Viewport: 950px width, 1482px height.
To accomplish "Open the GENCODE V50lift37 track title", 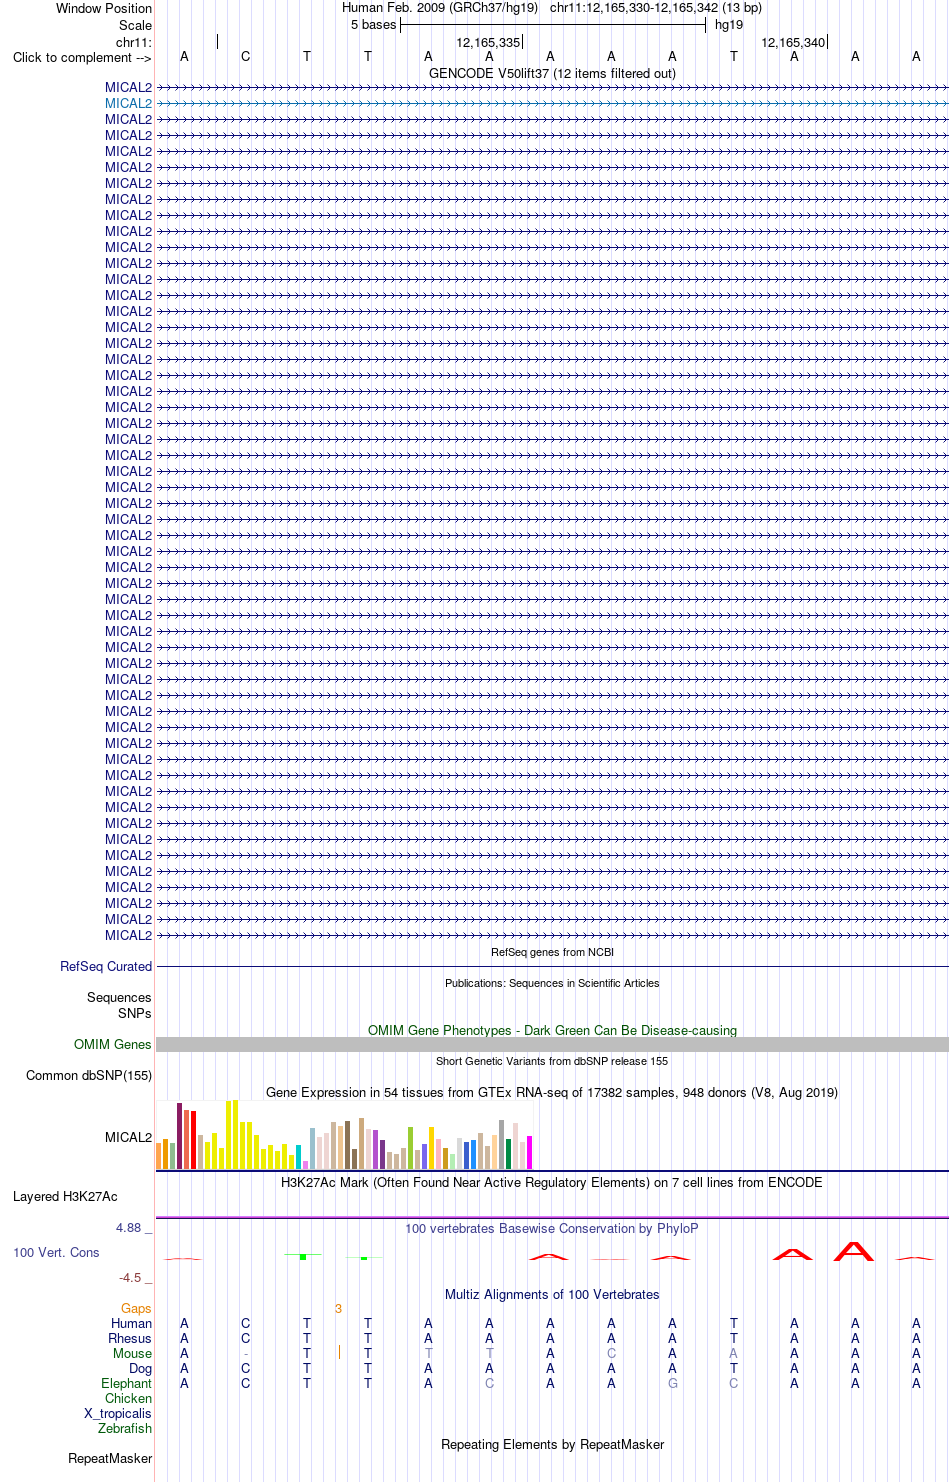I will click(x=552, y=73).
